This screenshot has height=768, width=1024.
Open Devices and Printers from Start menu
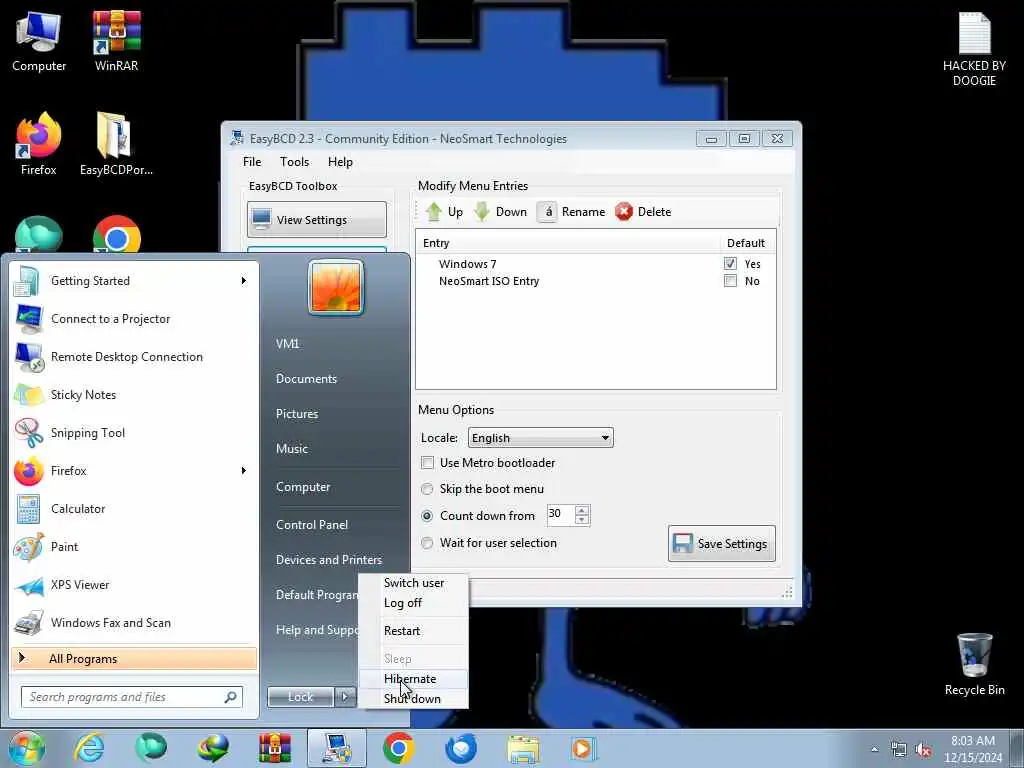click(x=328, y=560)
